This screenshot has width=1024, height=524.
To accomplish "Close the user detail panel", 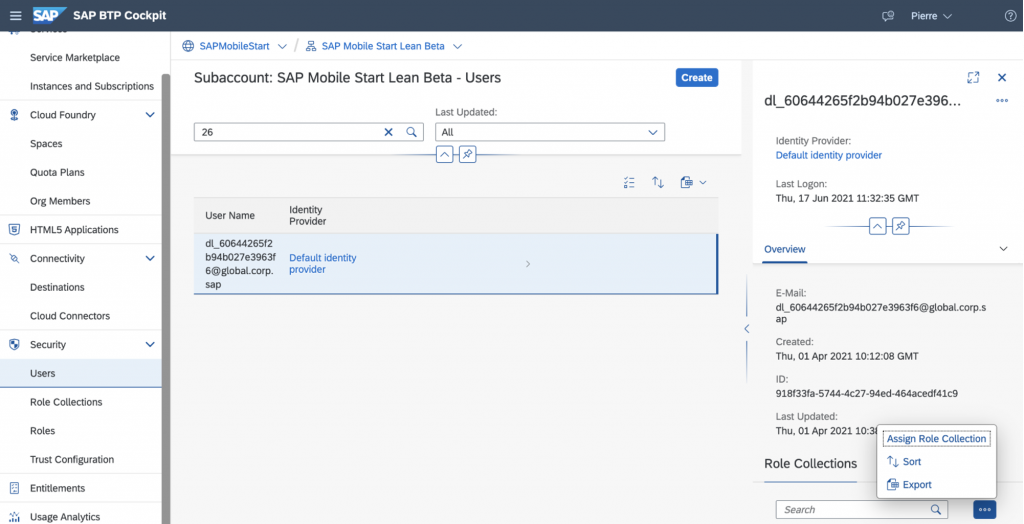I will tap(1002, 78).
